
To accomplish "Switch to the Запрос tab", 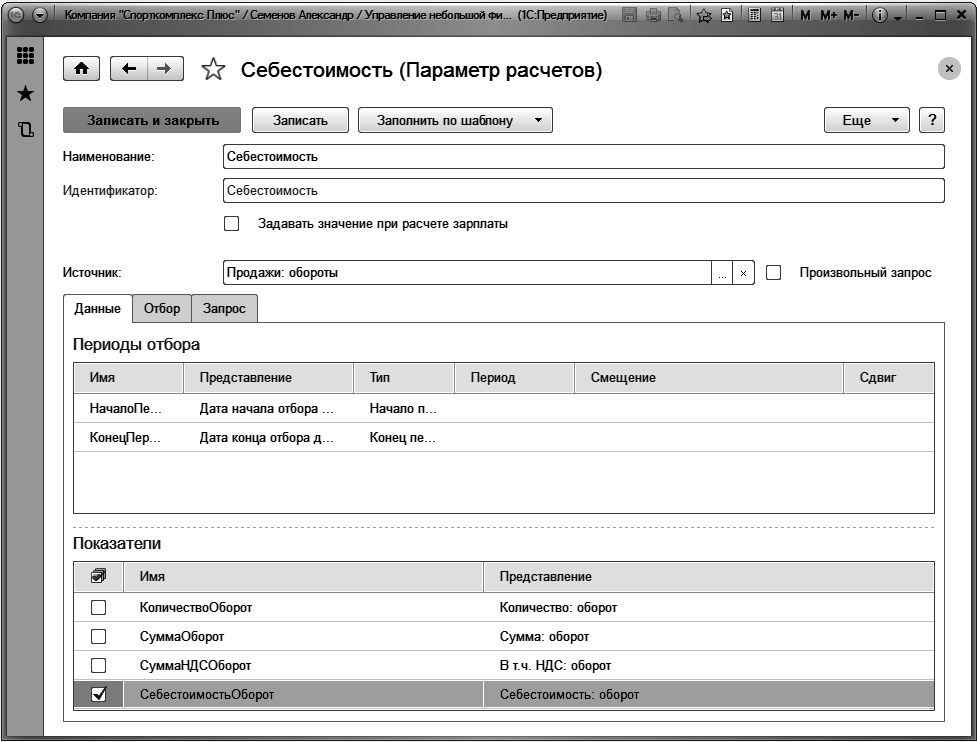I will point(224,308).
